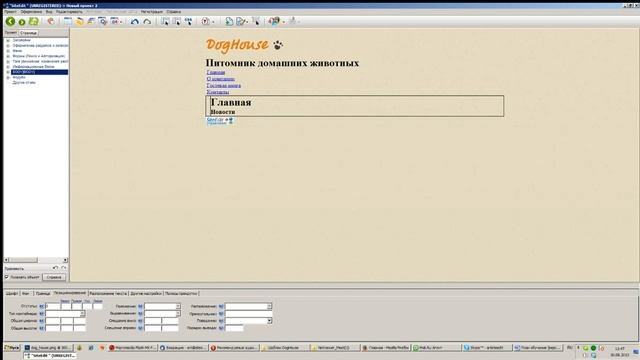Click the Windows Пуск start button
Viewport: 640px width, 360px height.
pos(12,348)
